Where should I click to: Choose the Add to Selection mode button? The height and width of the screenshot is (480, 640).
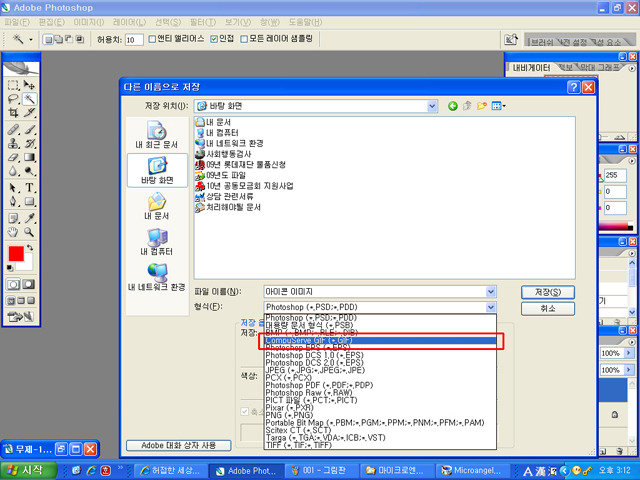click(x=59, y=39)
